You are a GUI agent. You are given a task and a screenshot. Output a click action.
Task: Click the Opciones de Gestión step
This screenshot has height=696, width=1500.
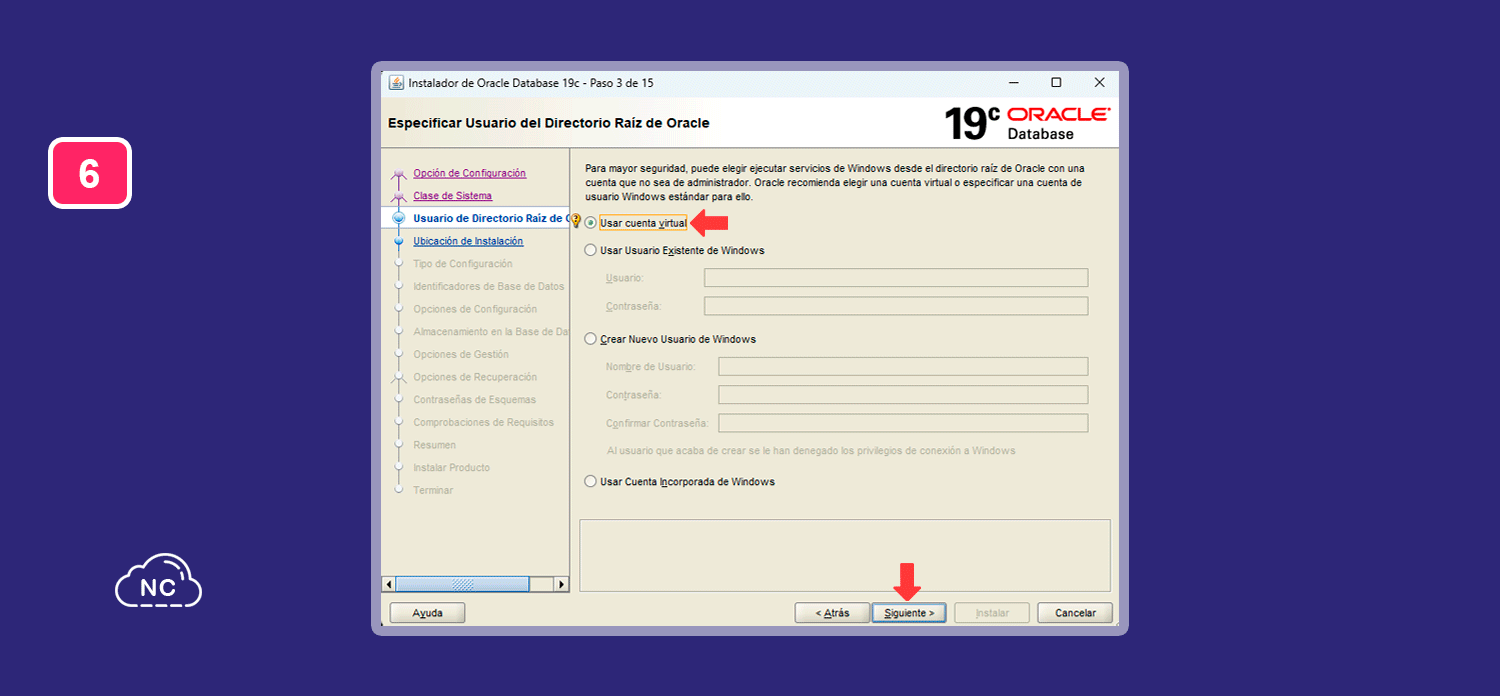(x=461, y=355)
